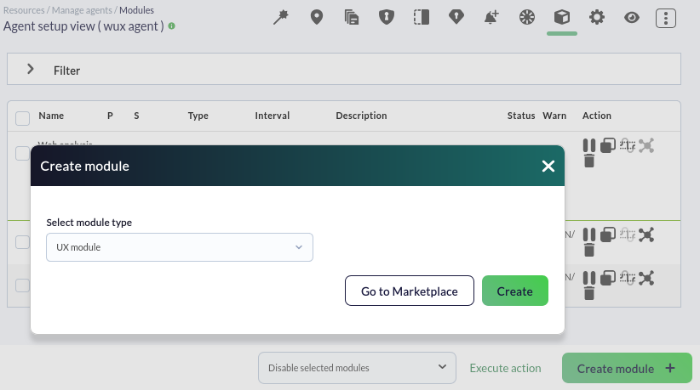700x390 pixels.
Task: Click duplicate icon in the middle module row
Action: (x=608, y=235)
